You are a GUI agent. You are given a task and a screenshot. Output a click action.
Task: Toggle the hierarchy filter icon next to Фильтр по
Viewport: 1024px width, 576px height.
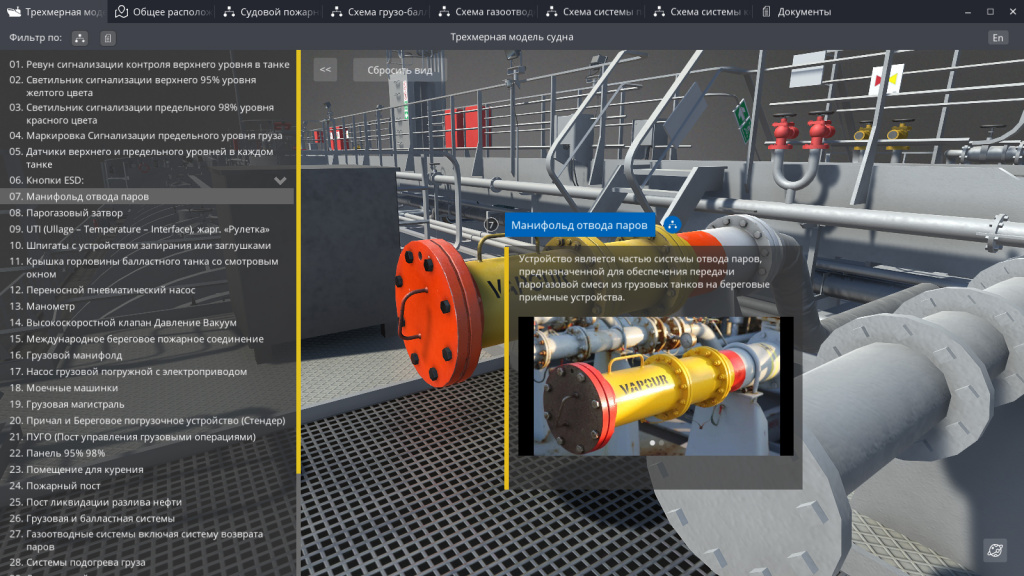[x=80, y=38]
